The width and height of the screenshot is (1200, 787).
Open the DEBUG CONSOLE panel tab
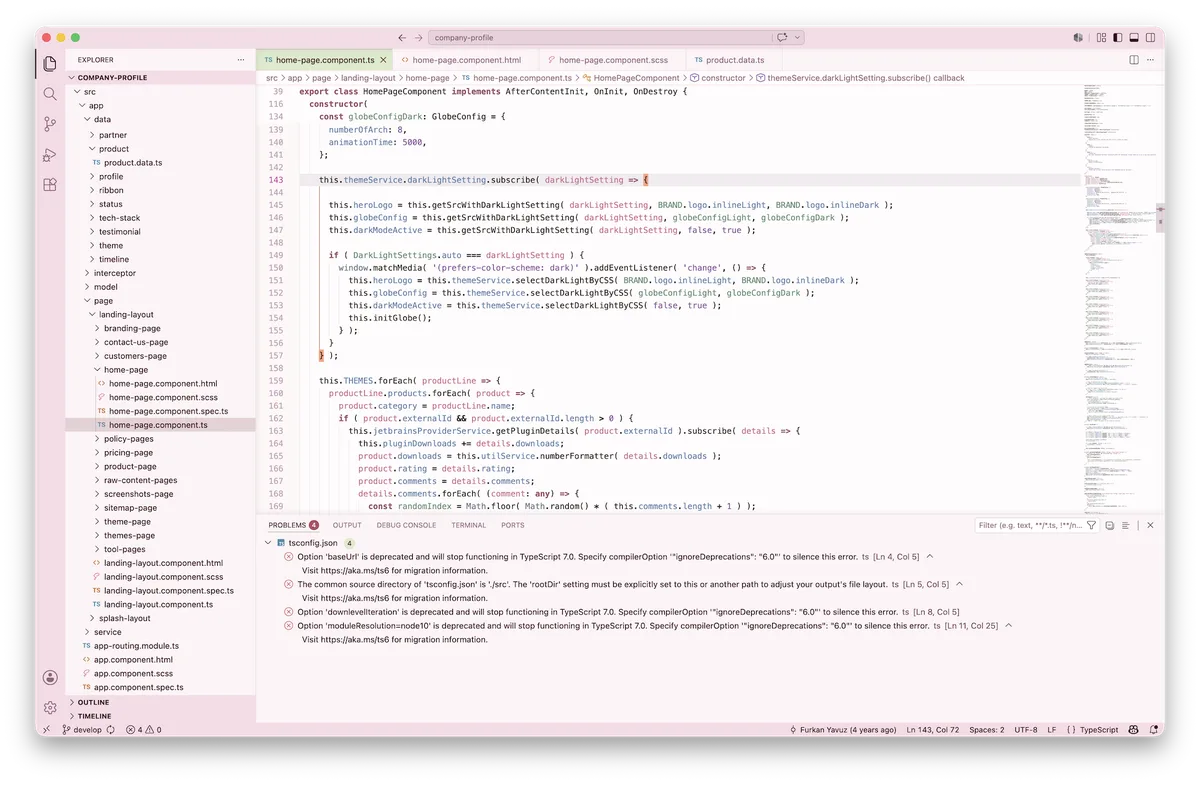coord(406,525)
